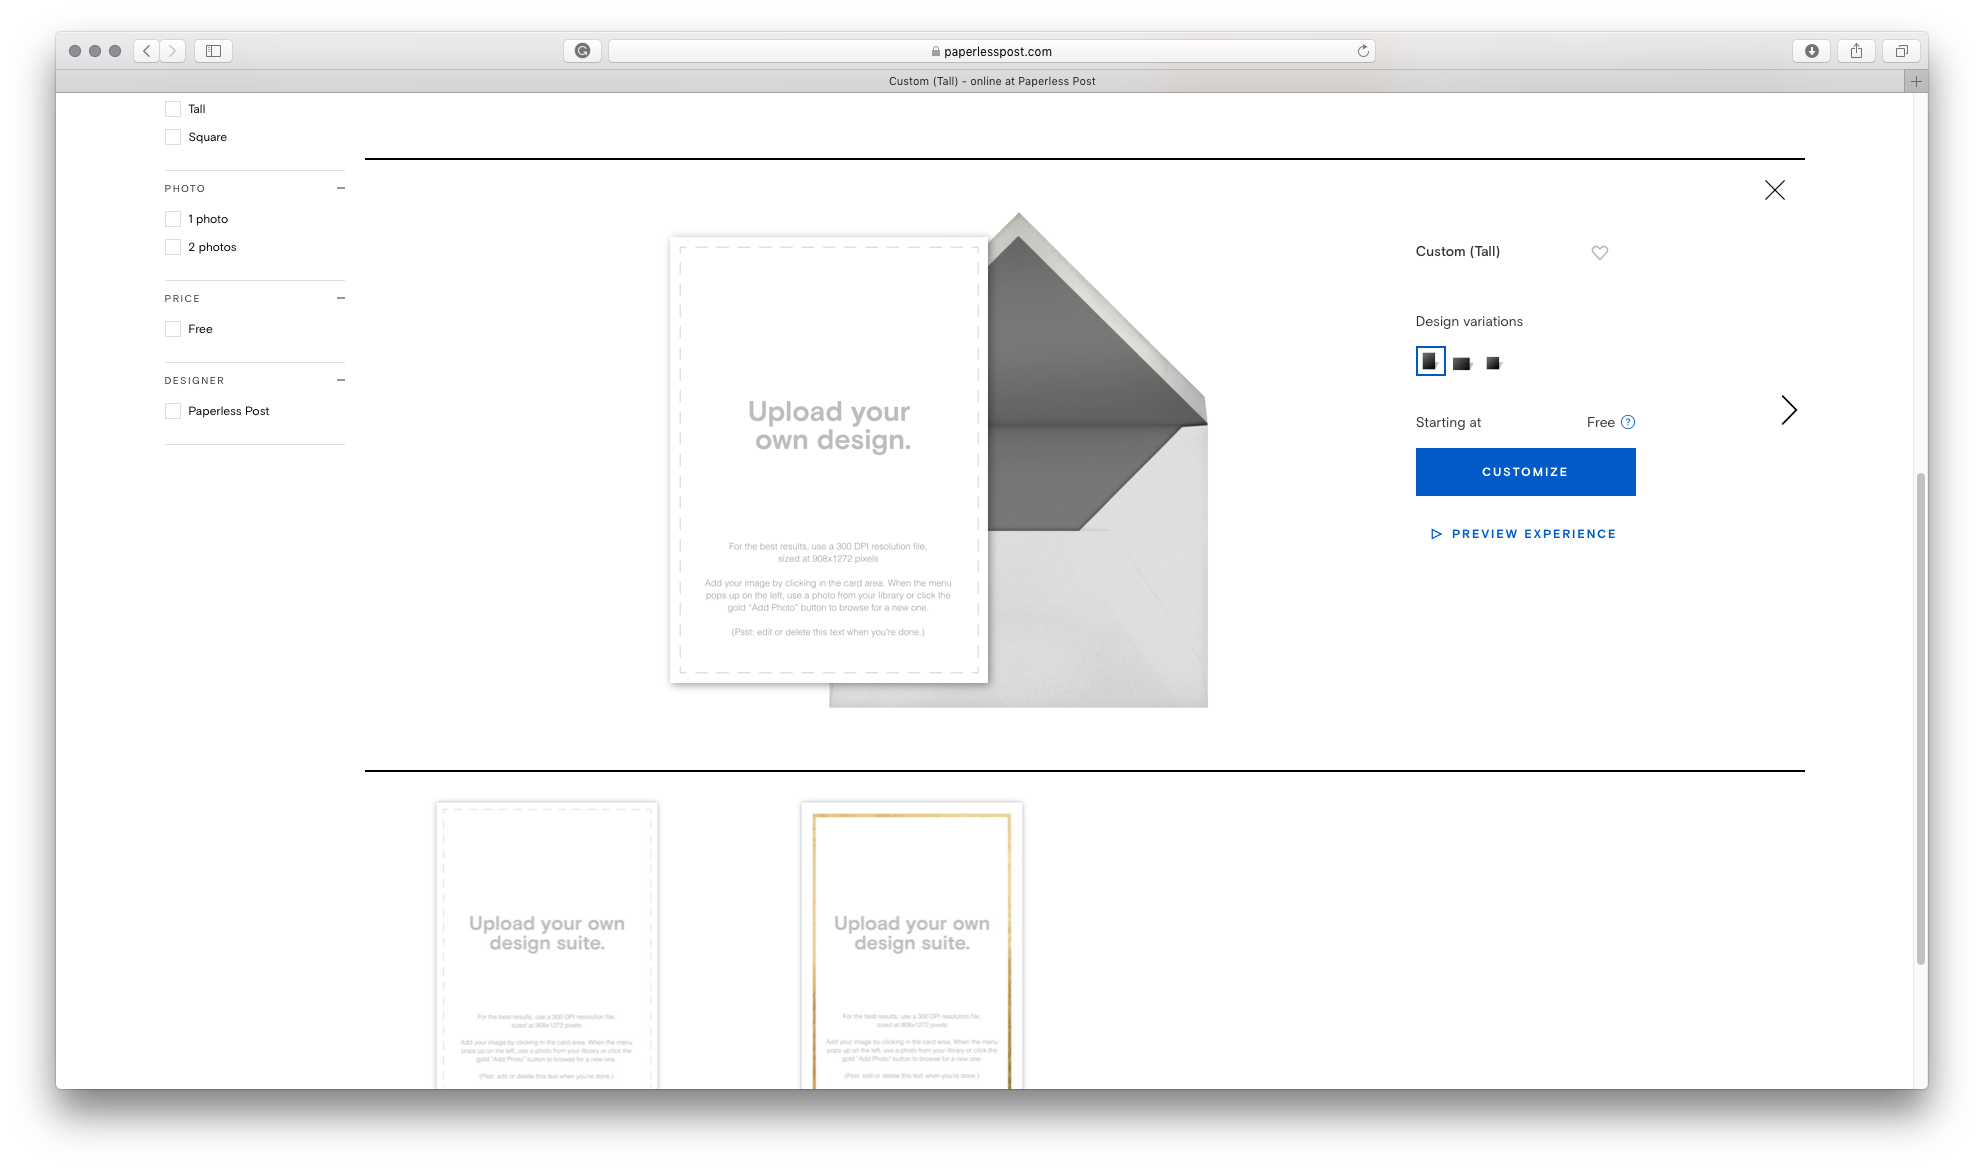Show Safari sidebar
This screenshot has height=1169, width=1984.
pos(213,51)
